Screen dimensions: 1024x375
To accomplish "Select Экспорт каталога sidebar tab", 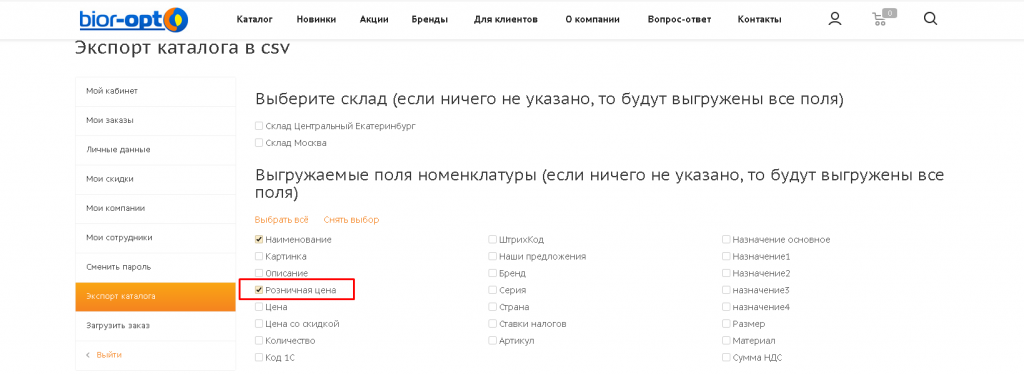I will [155, 297].
